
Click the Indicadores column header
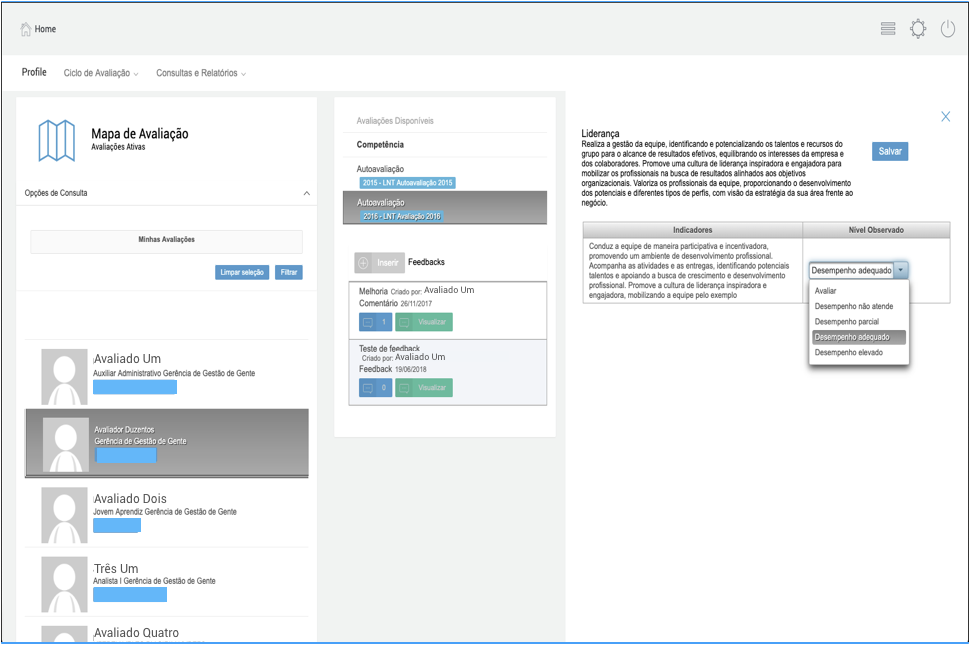pos(692,230)
